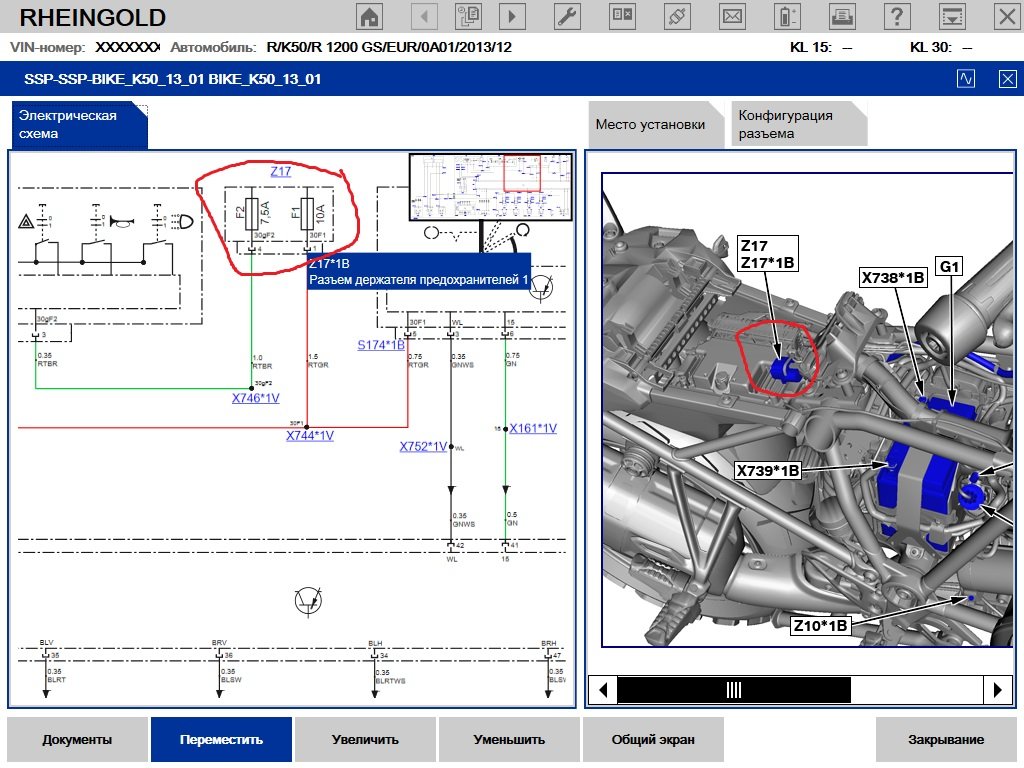
Task: Open the documents list icon in toolbar
Action: point(467,16)
